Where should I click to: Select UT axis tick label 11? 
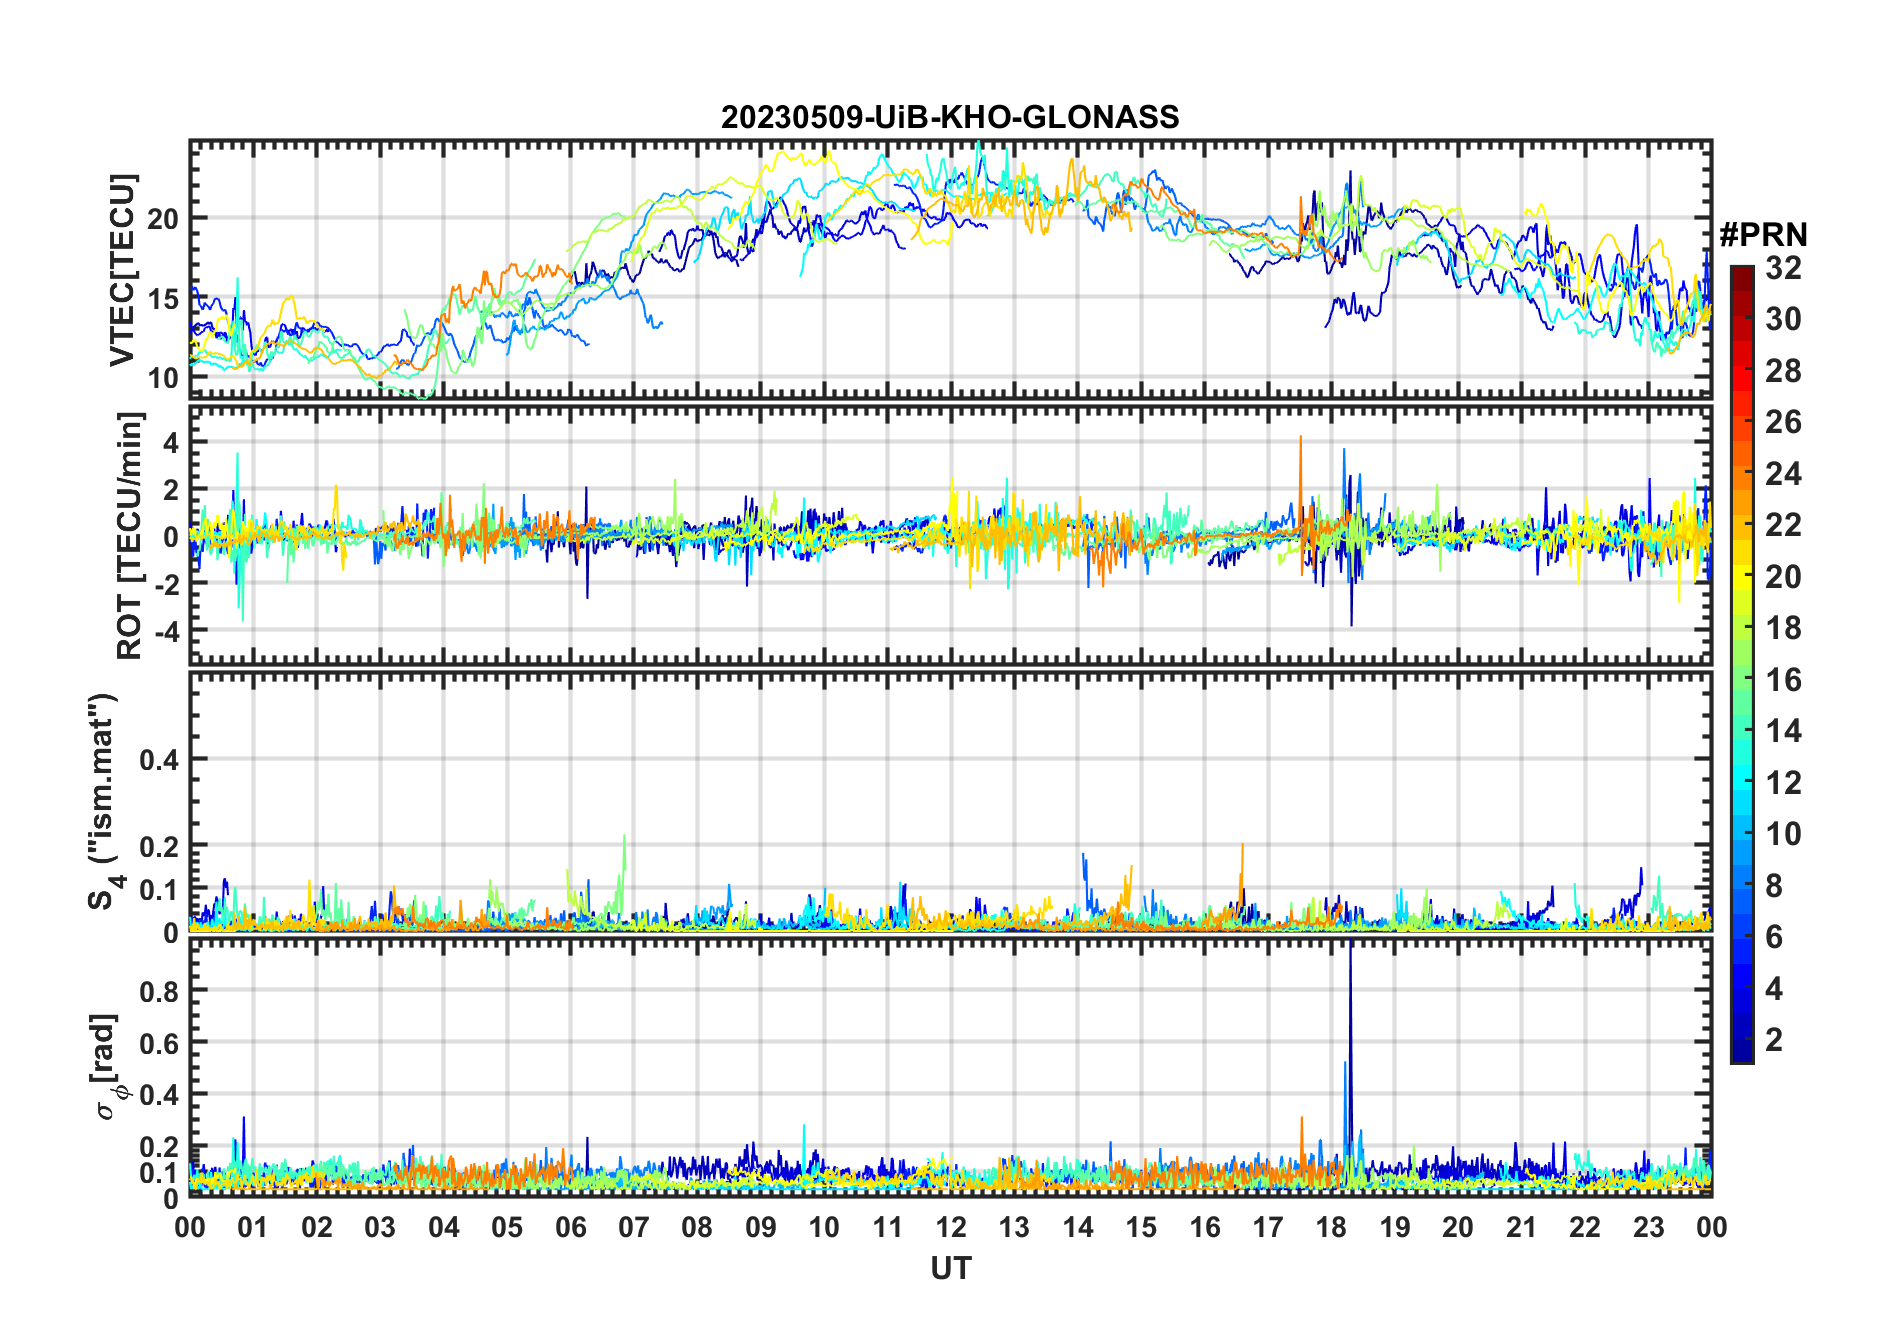(887, 1227)
